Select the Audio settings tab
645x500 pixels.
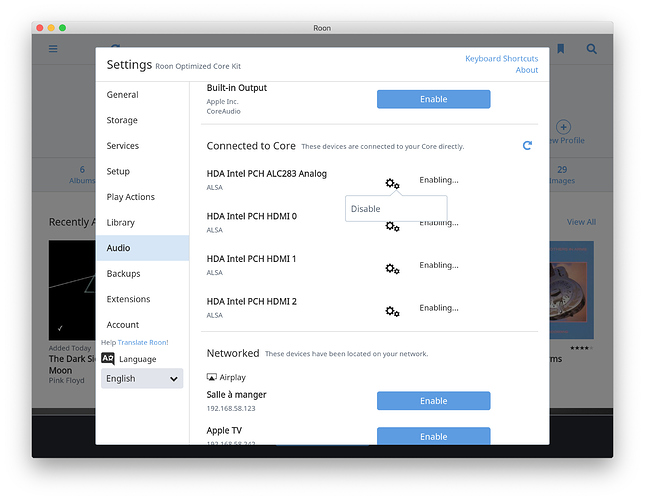click(x=142, y=248)
